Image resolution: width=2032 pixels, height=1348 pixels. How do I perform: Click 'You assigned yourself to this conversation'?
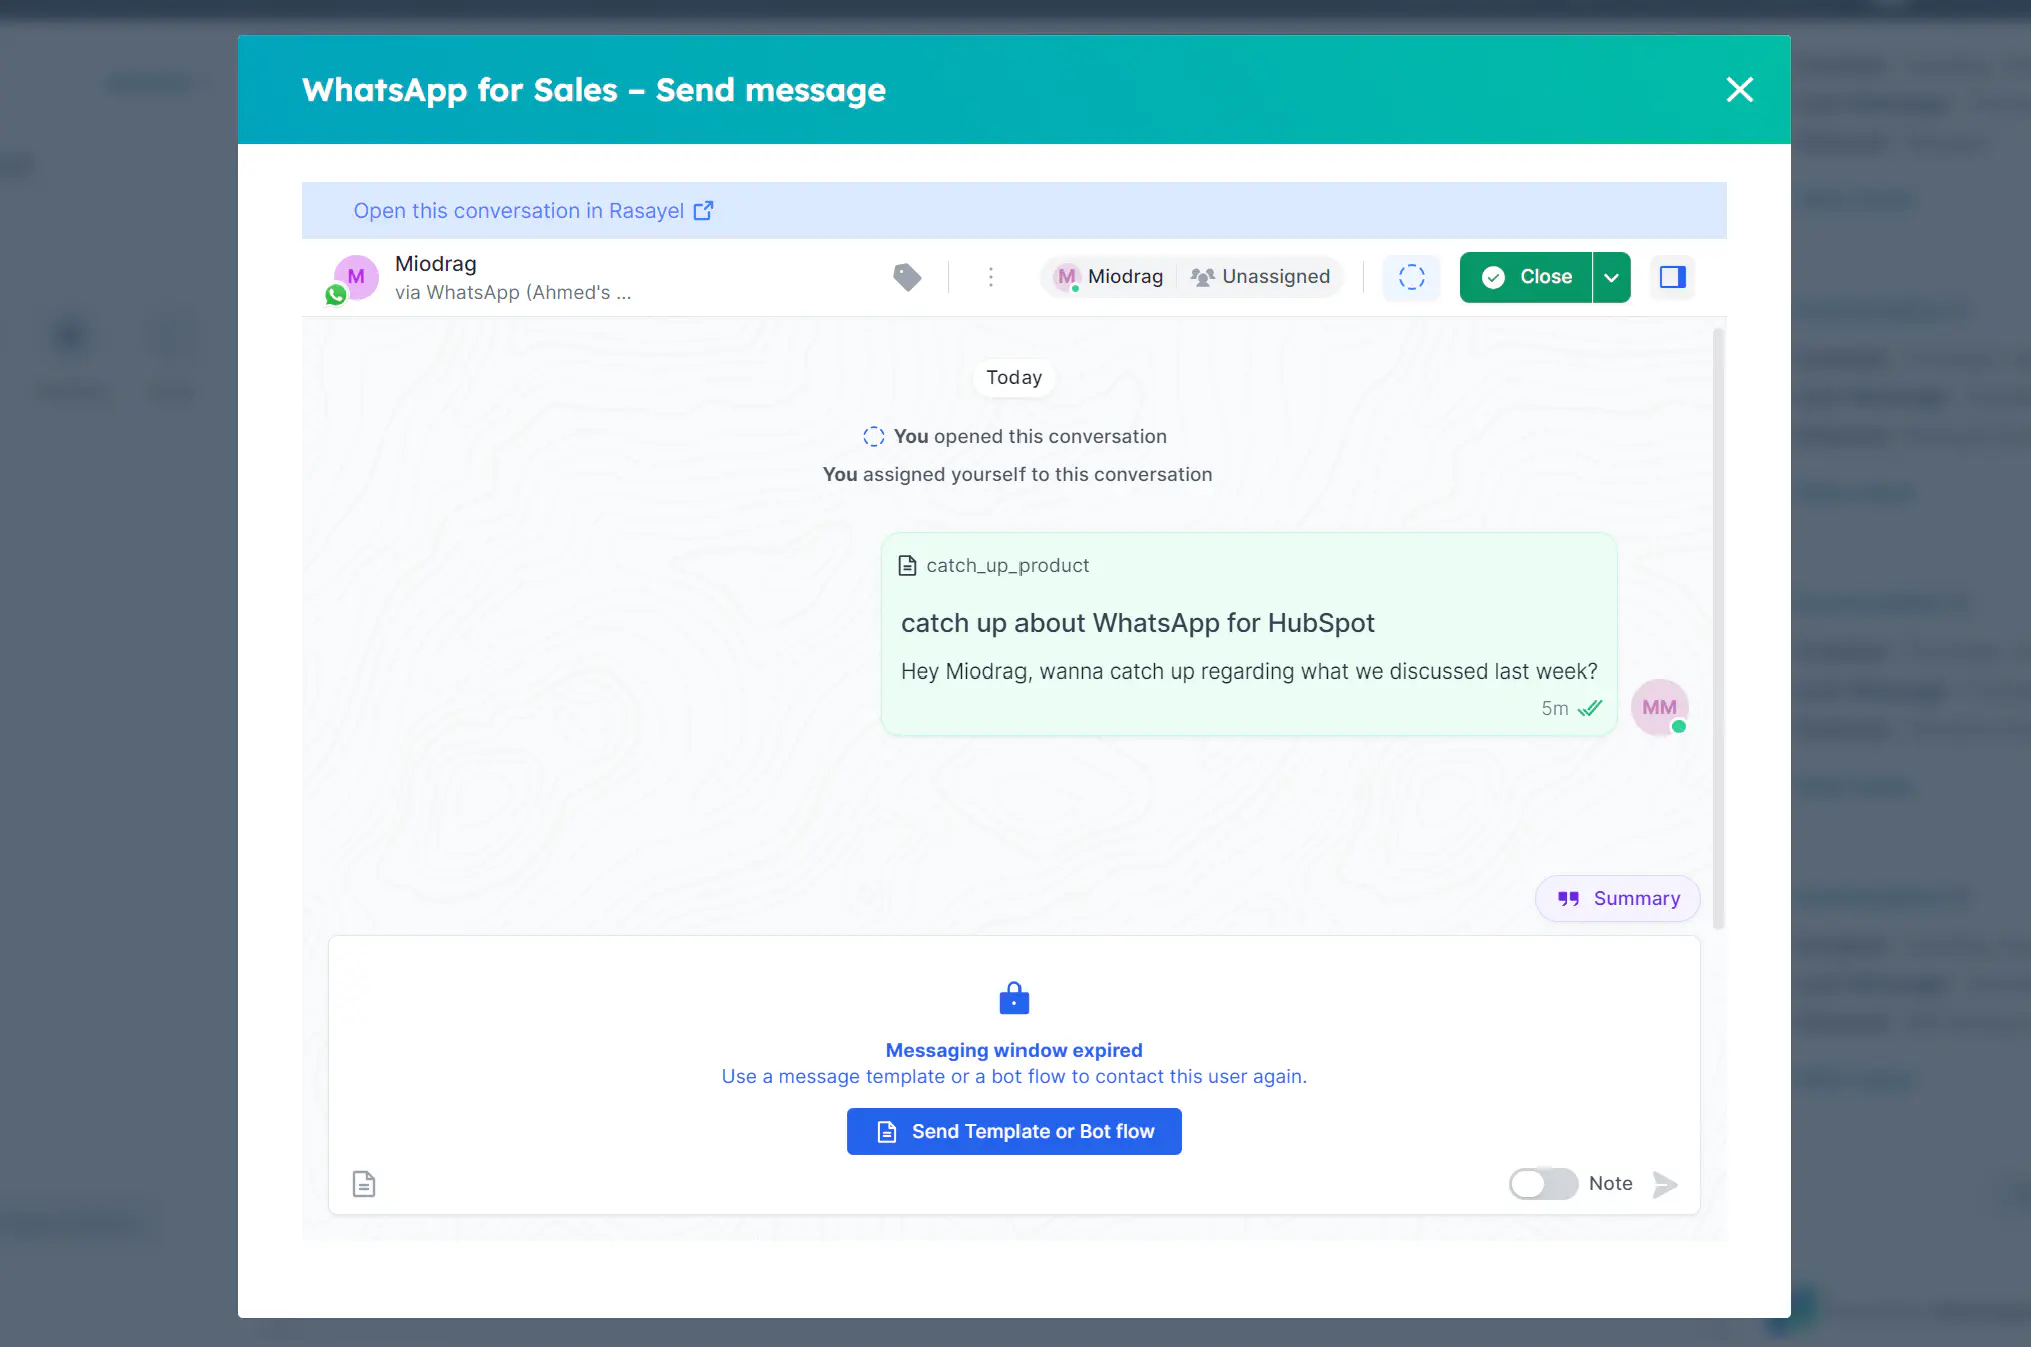click(1017, 475)
